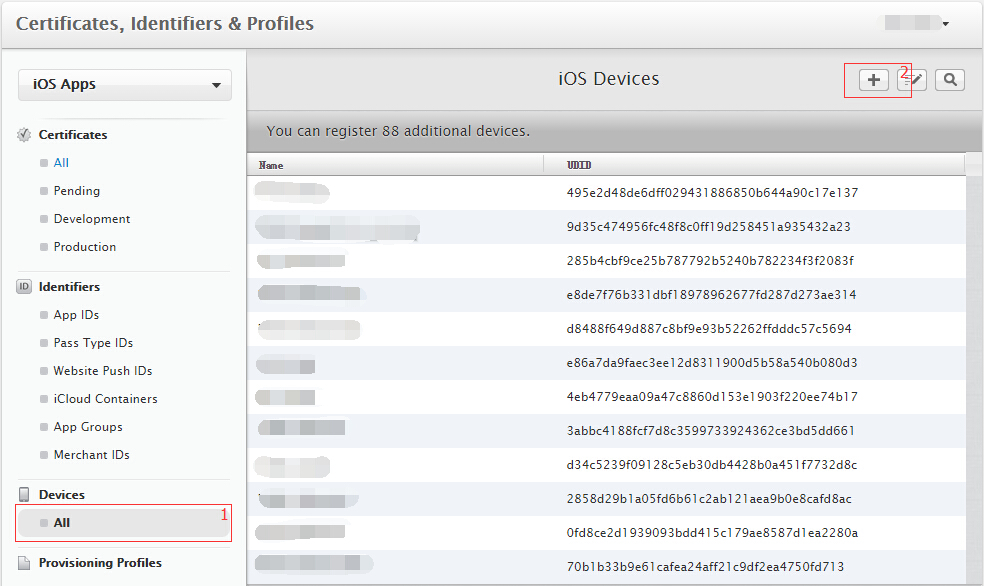Add a new device with plus button

coord(874,80)
